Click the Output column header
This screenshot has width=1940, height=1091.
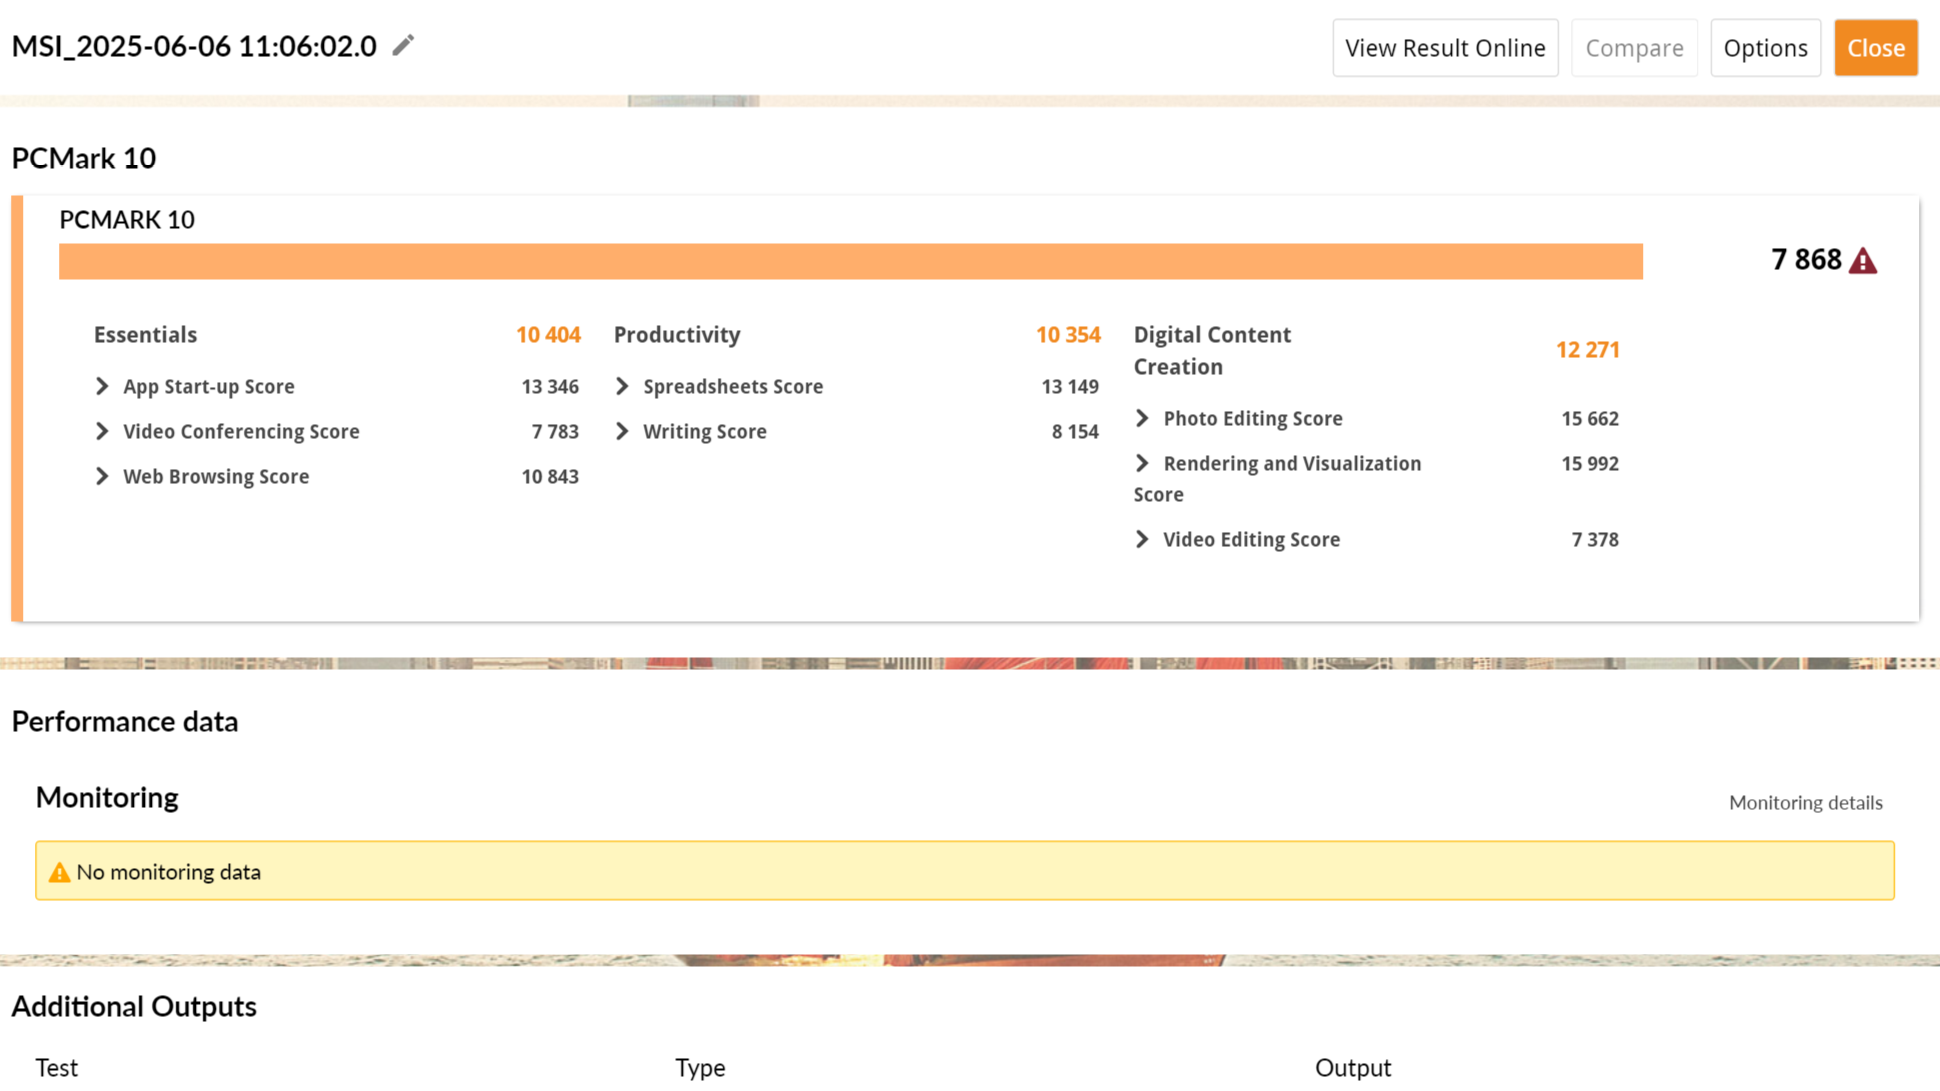(1353, 1068)
